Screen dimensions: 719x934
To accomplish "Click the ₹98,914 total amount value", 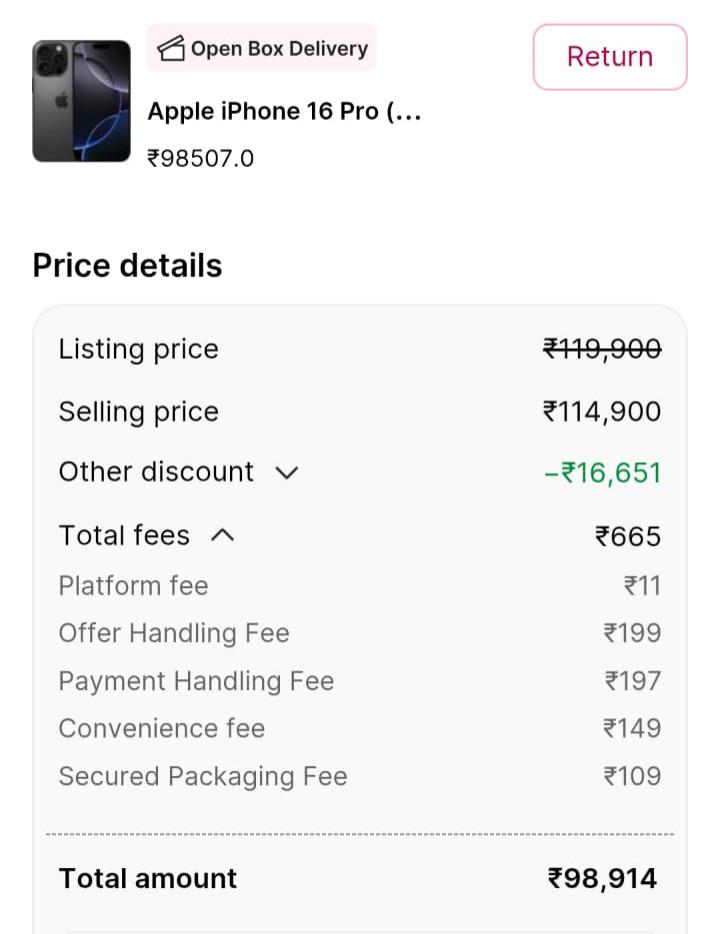I will (602, 878).
